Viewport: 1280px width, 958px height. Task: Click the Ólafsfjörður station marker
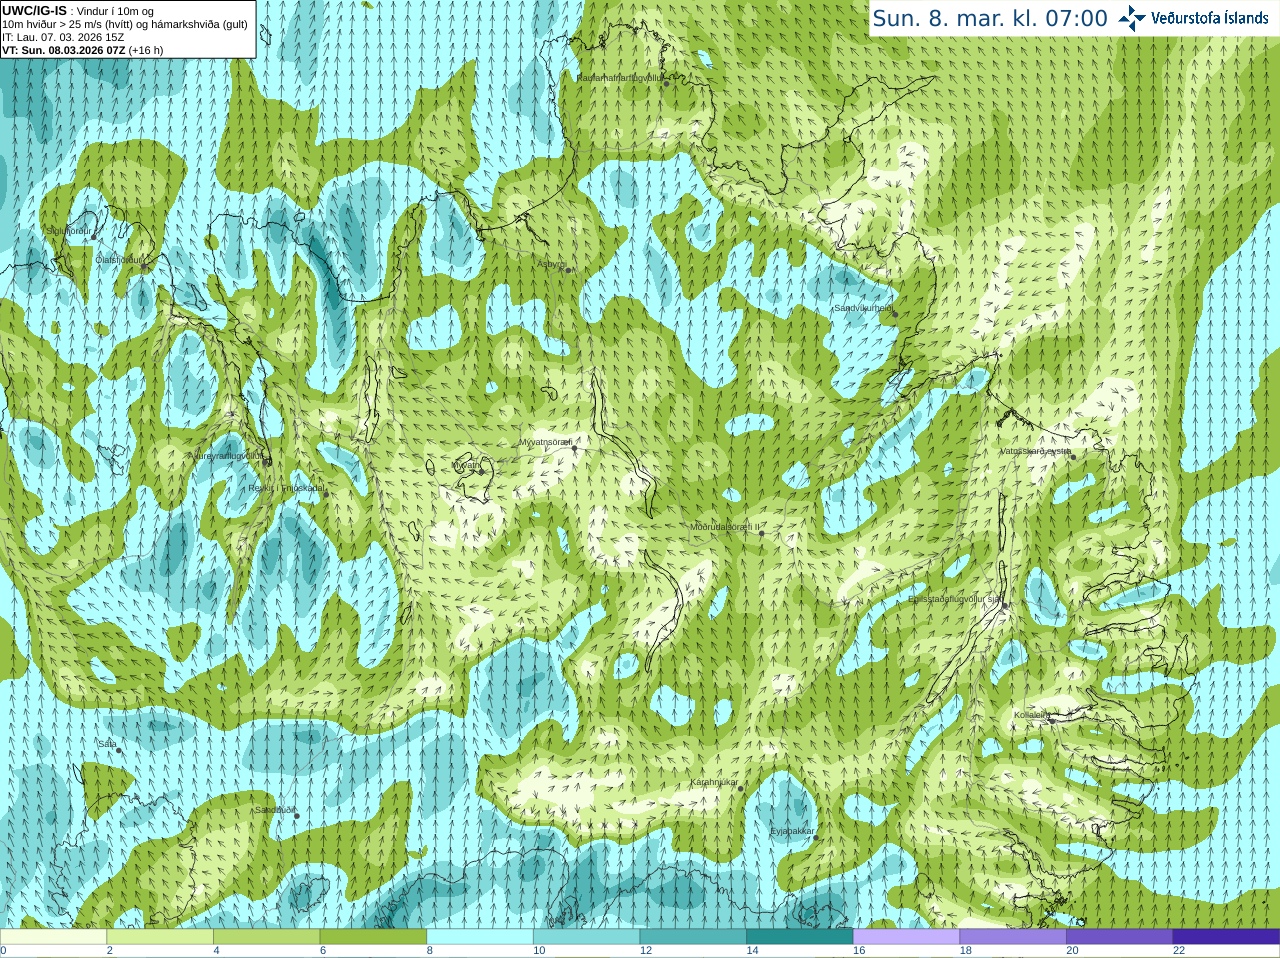(143, 266)
